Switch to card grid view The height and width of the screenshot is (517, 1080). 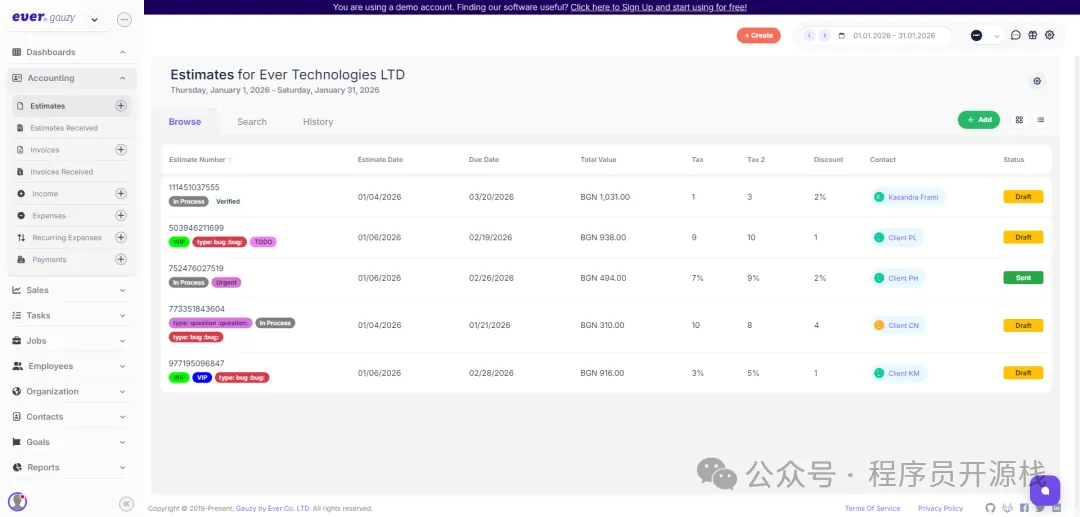tap(1019, 120)
